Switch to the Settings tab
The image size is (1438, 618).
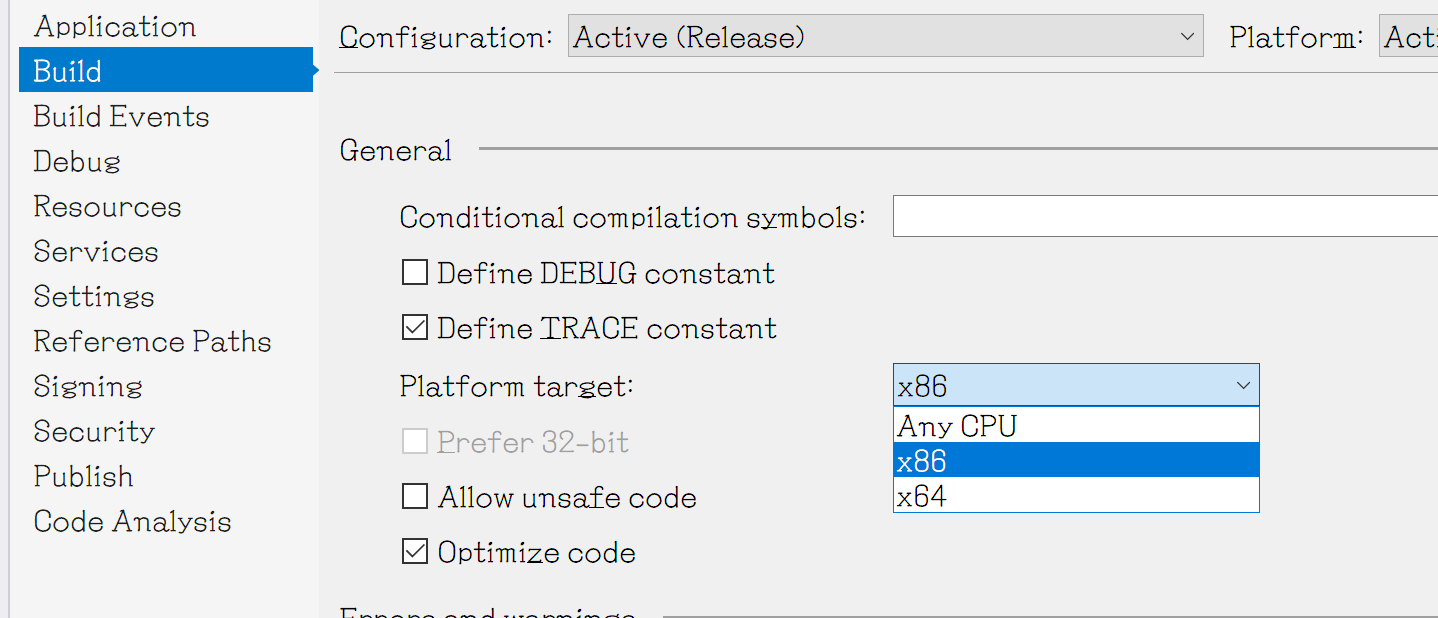pos(94,297)
